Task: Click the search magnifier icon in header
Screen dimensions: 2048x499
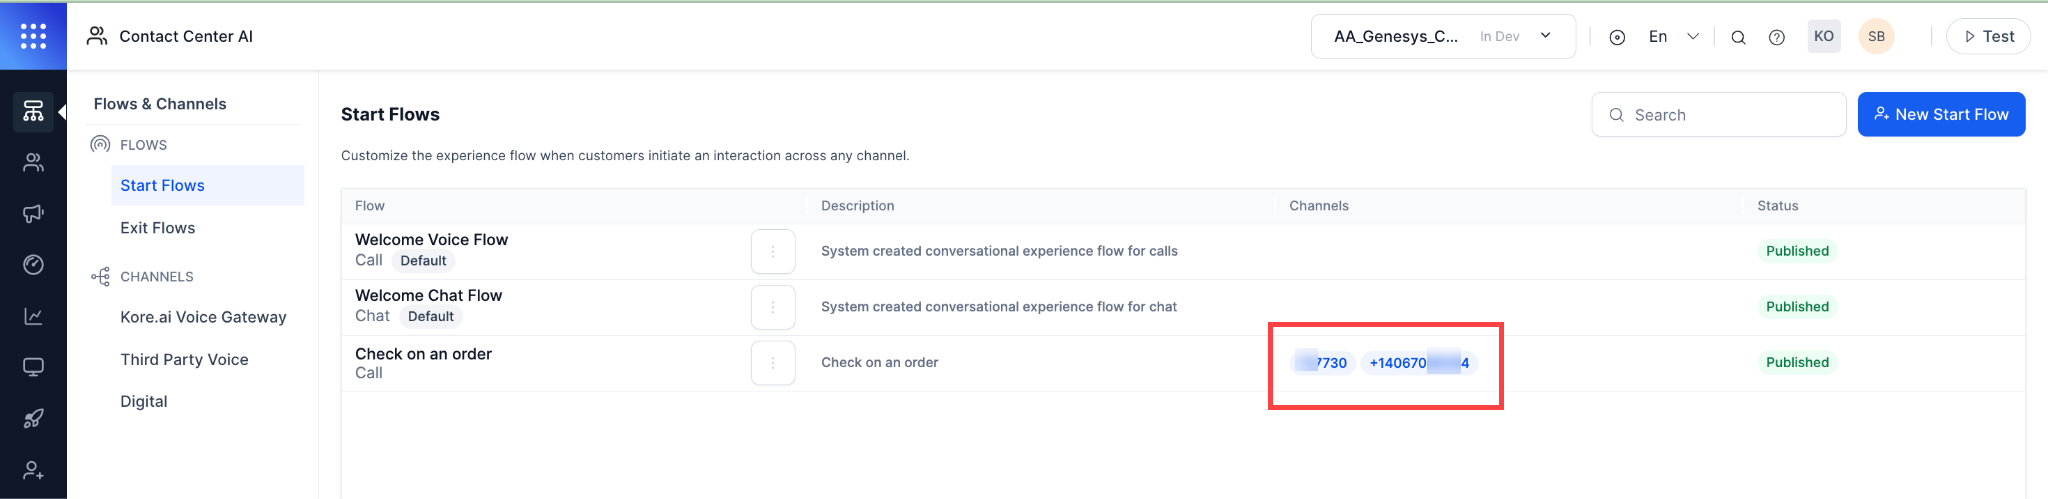Action: [x=1738, y=37]
